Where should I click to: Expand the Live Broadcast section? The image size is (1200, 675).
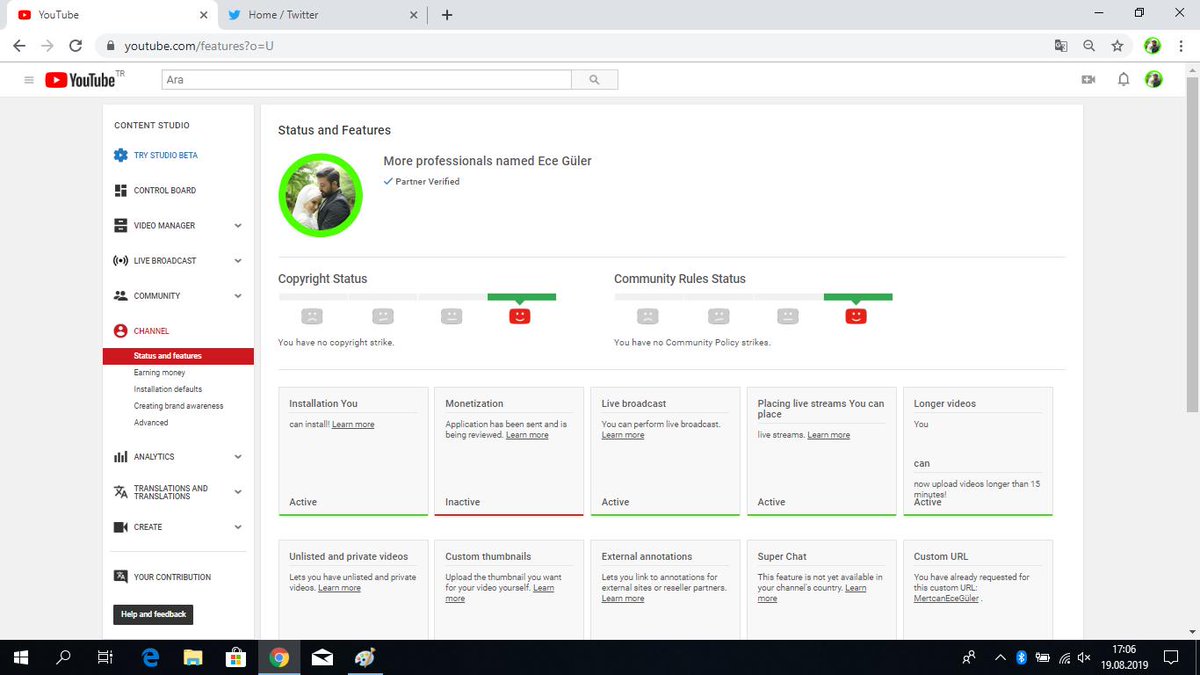[238, 261]
